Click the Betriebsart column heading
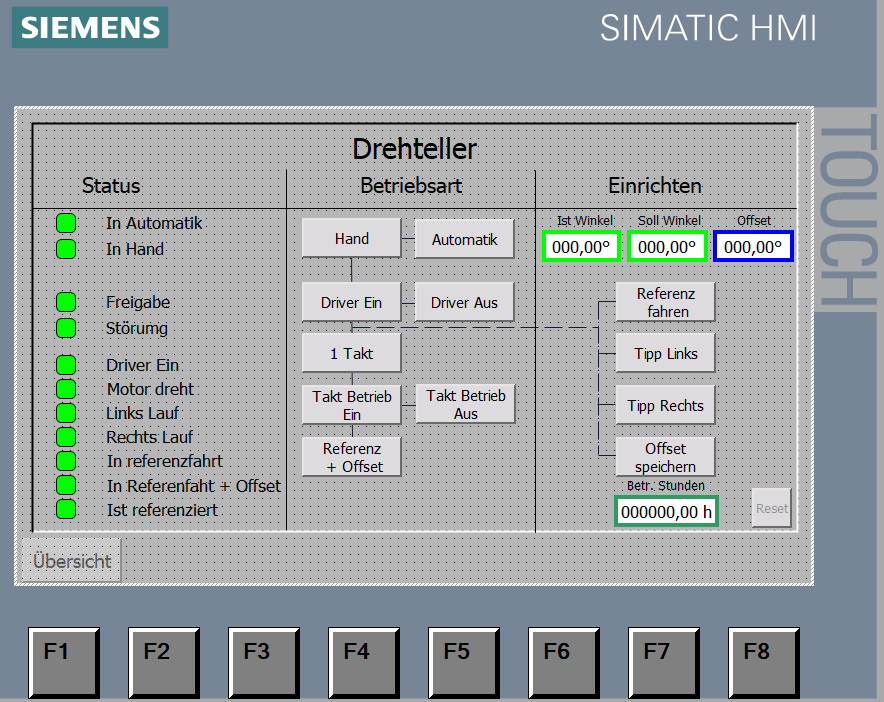Image resolution: width=884 pixels, height=702 pixels. [x=411, y=186]
